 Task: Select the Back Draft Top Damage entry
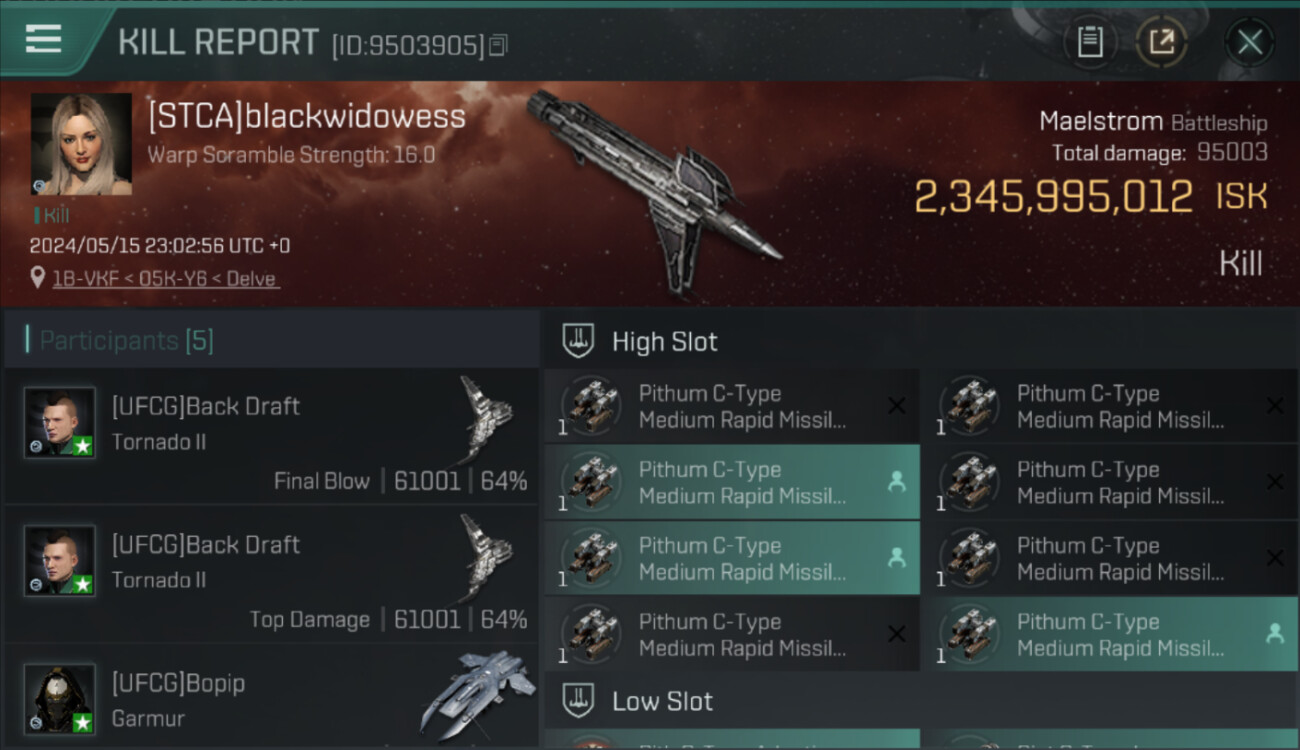coord(271,574)
